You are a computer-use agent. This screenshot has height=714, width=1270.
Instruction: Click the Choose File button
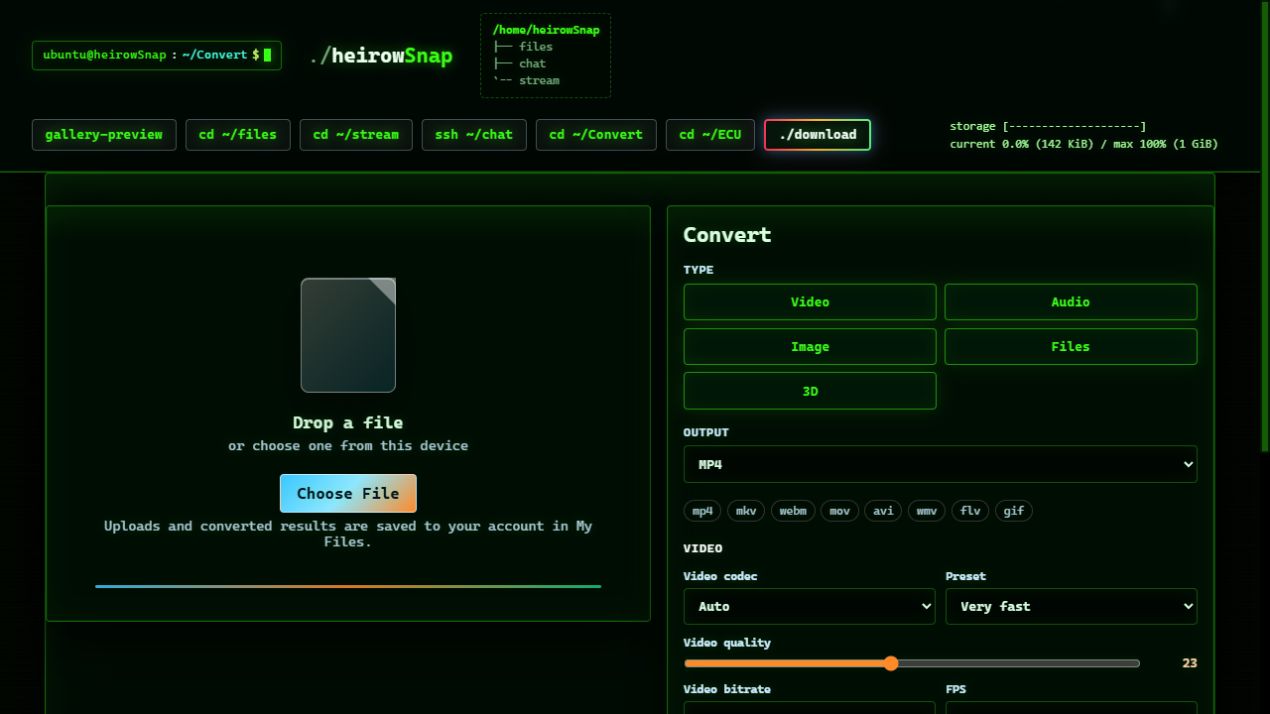coord(348,493)
